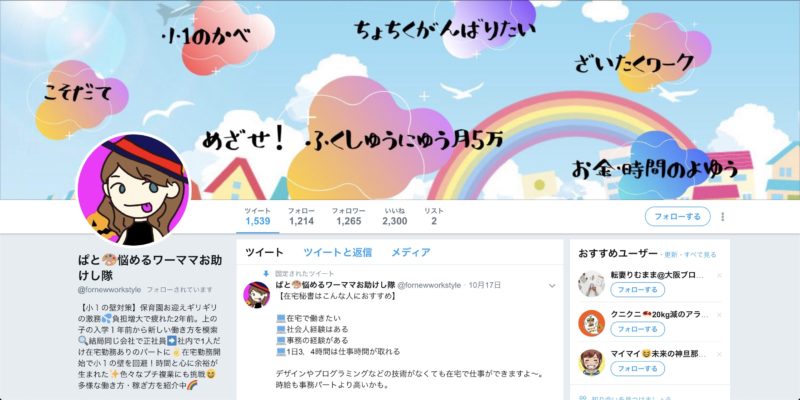800x400 pixels.
Task: Follow suggested user マイマイ
Action: (638, 368)
